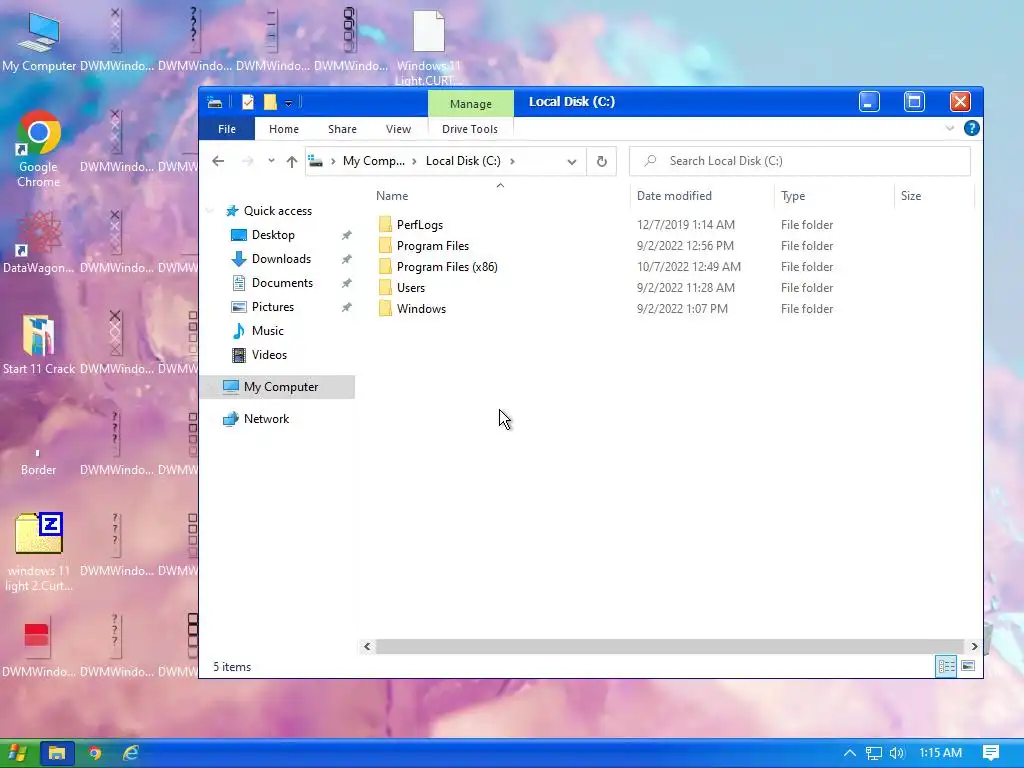Screen dimensions: 1024x768
Task: Switch to Details view in status bar
Action: pyautogui.click(x=946, y=665)
